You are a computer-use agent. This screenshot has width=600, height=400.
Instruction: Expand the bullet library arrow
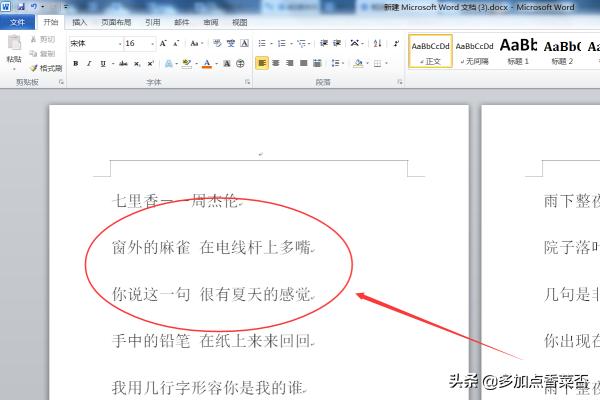(271, 44)
